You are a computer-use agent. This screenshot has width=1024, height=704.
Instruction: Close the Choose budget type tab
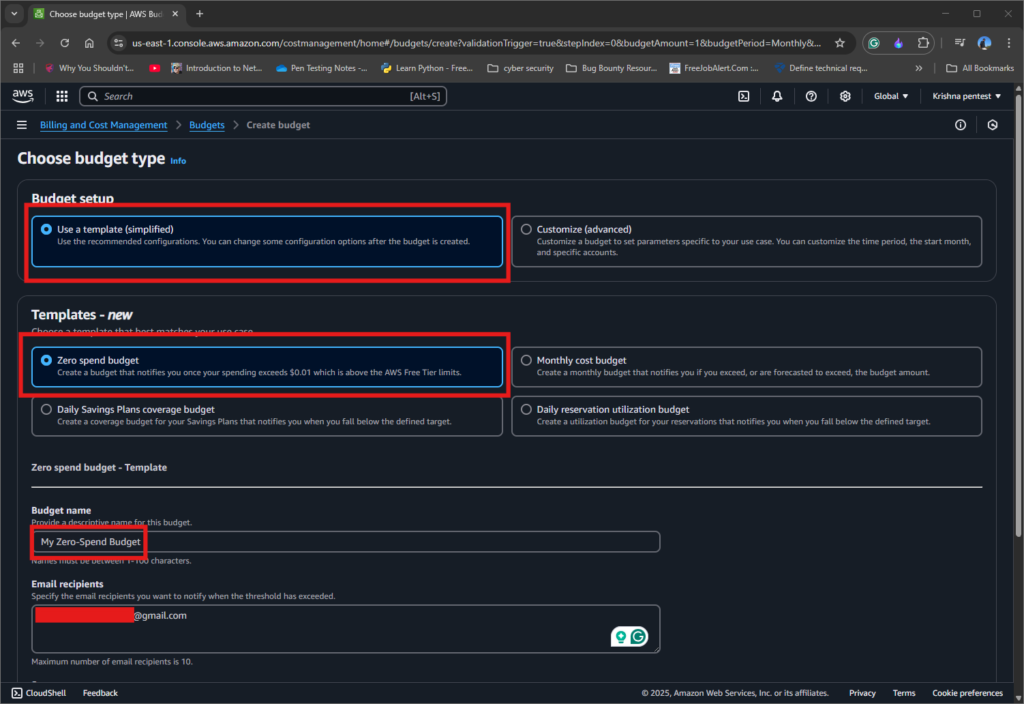175,14
